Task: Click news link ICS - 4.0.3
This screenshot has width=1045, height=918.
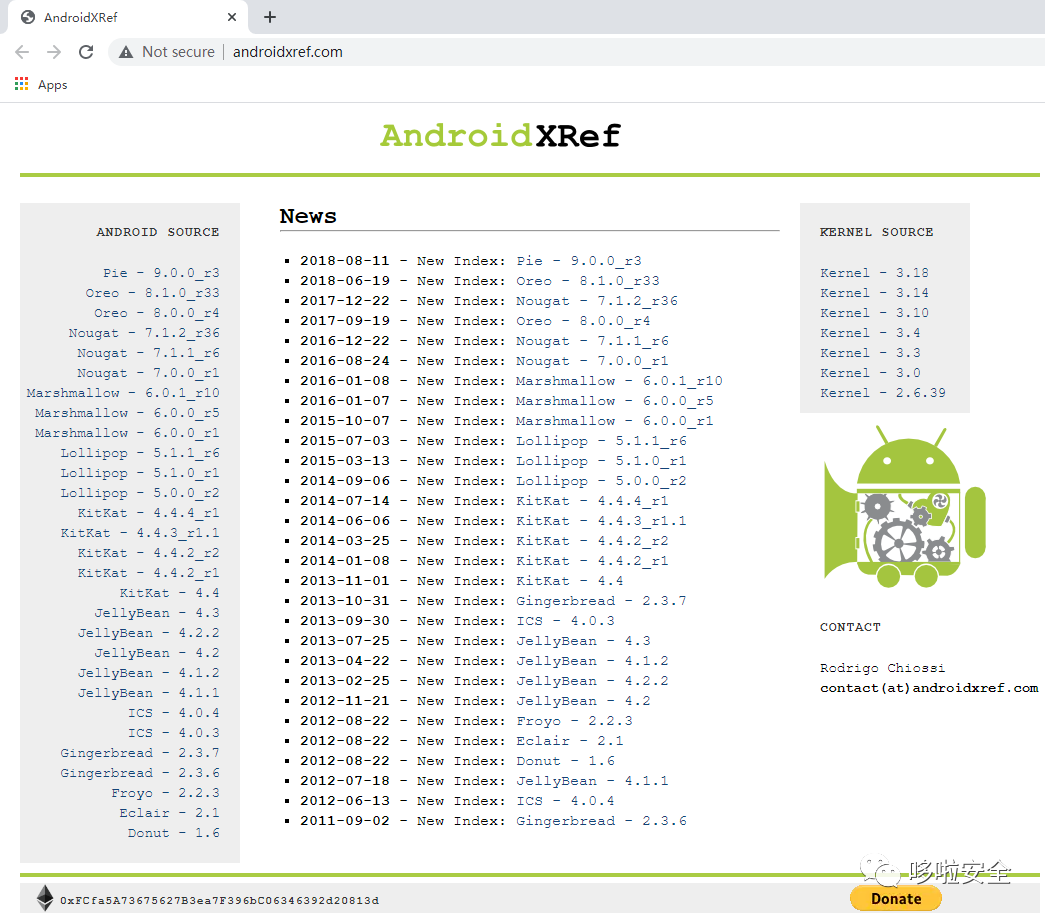Action: point(565,621)
